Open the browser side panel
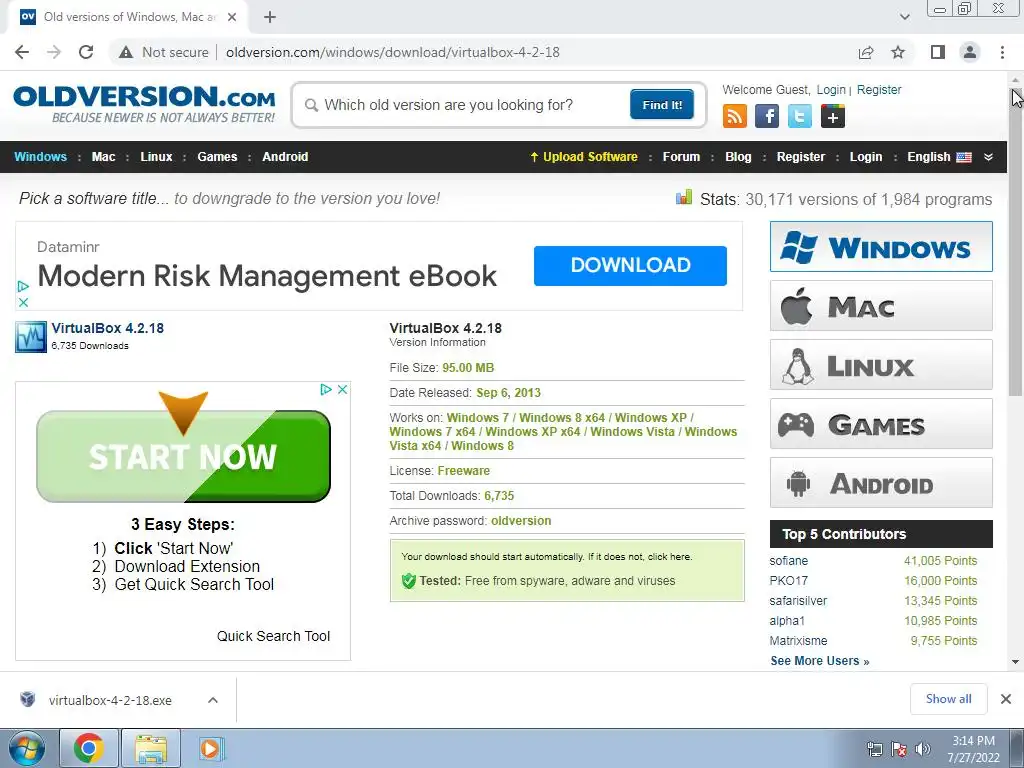This screenshot has width=1024, height=768. [x=938, y=52]
